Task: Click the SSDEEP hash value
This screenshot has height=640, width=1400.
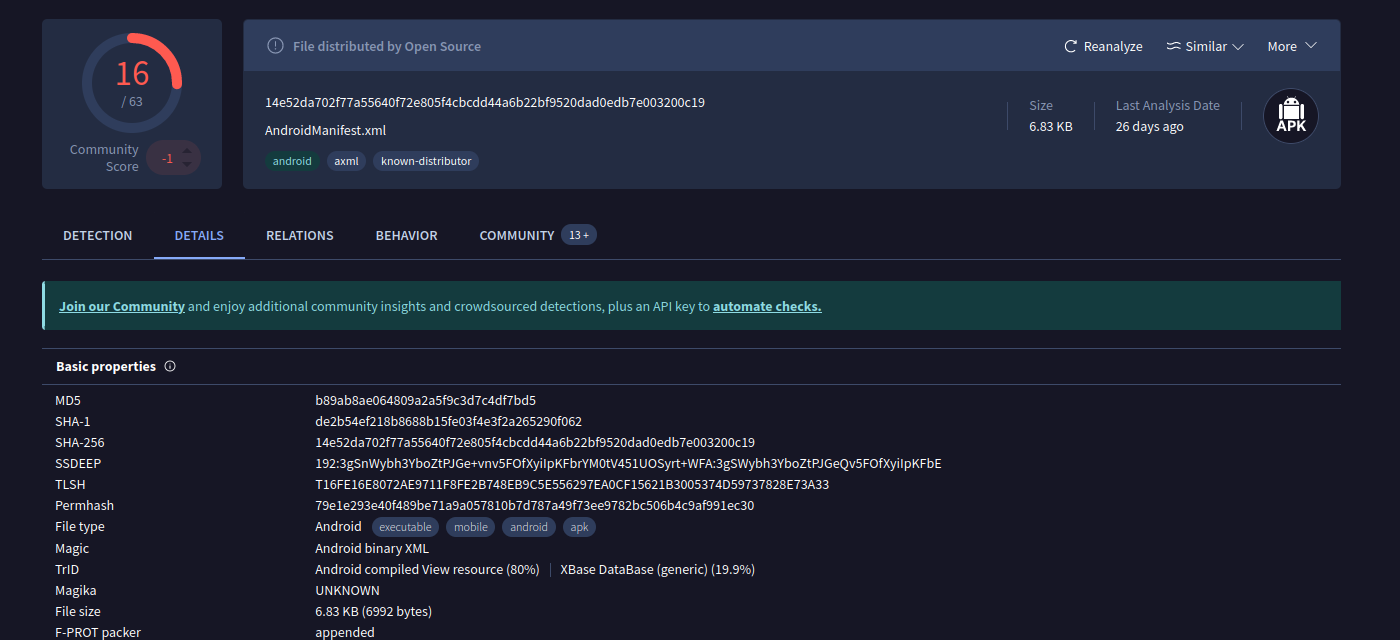Action: 628,464
